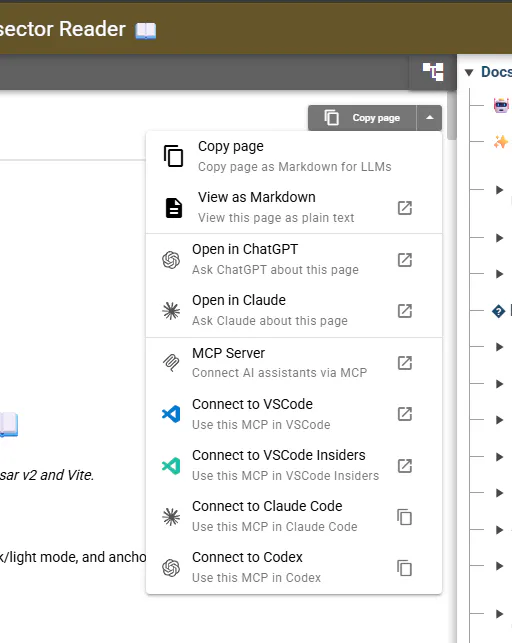Expand tree arrow level with Open in ChatGPT subtitle

pos(499,274)
